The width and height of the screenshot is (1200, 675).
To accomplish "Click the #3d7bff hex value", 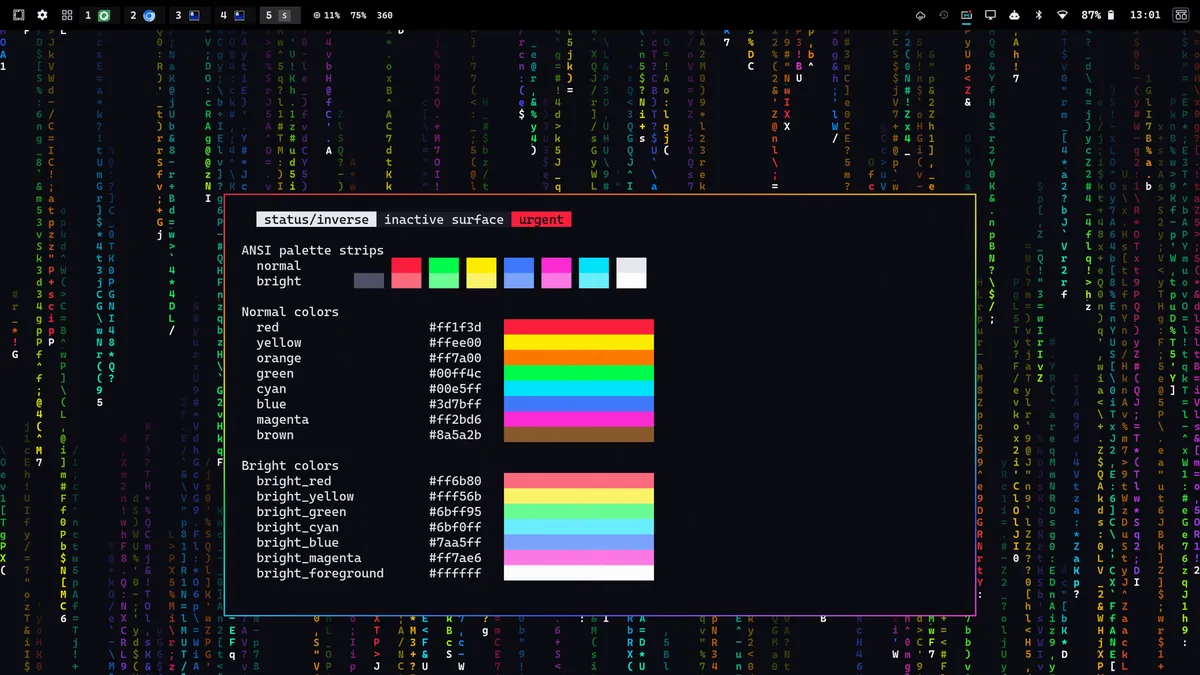I will [455, 404].
